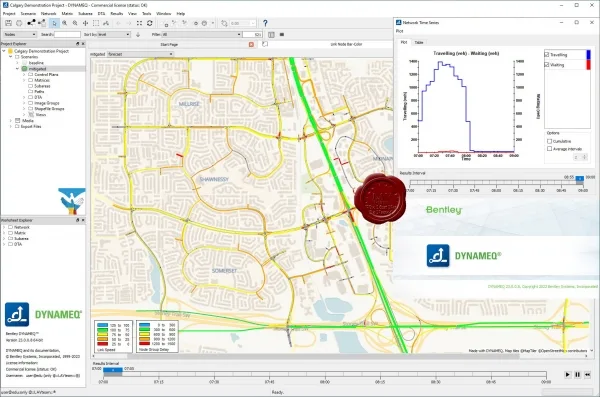Pause the results interval animation

[x=577, y=374]
